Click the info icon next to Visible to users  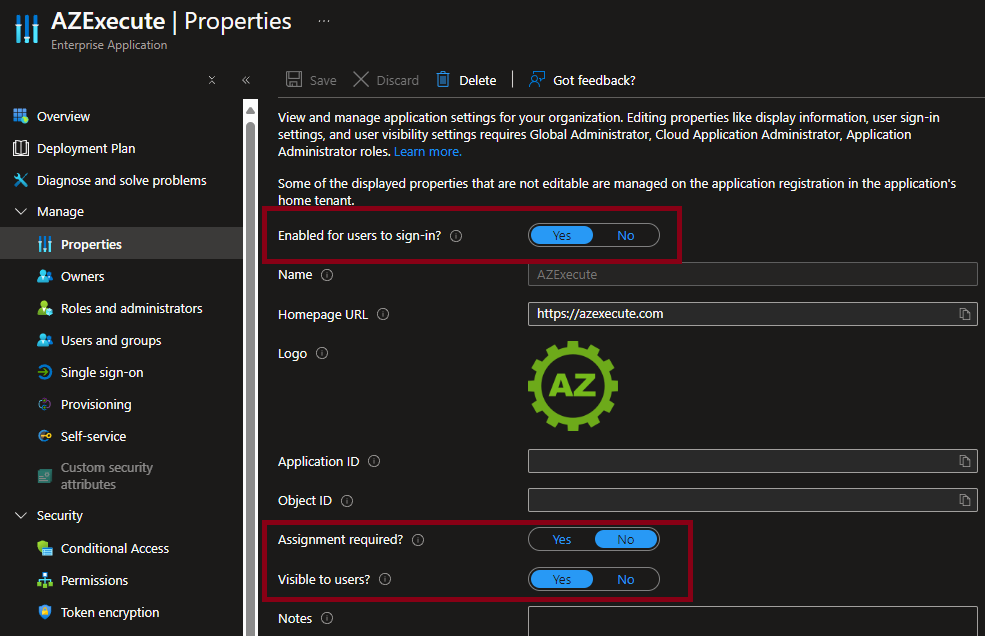(x=385, y=579)
